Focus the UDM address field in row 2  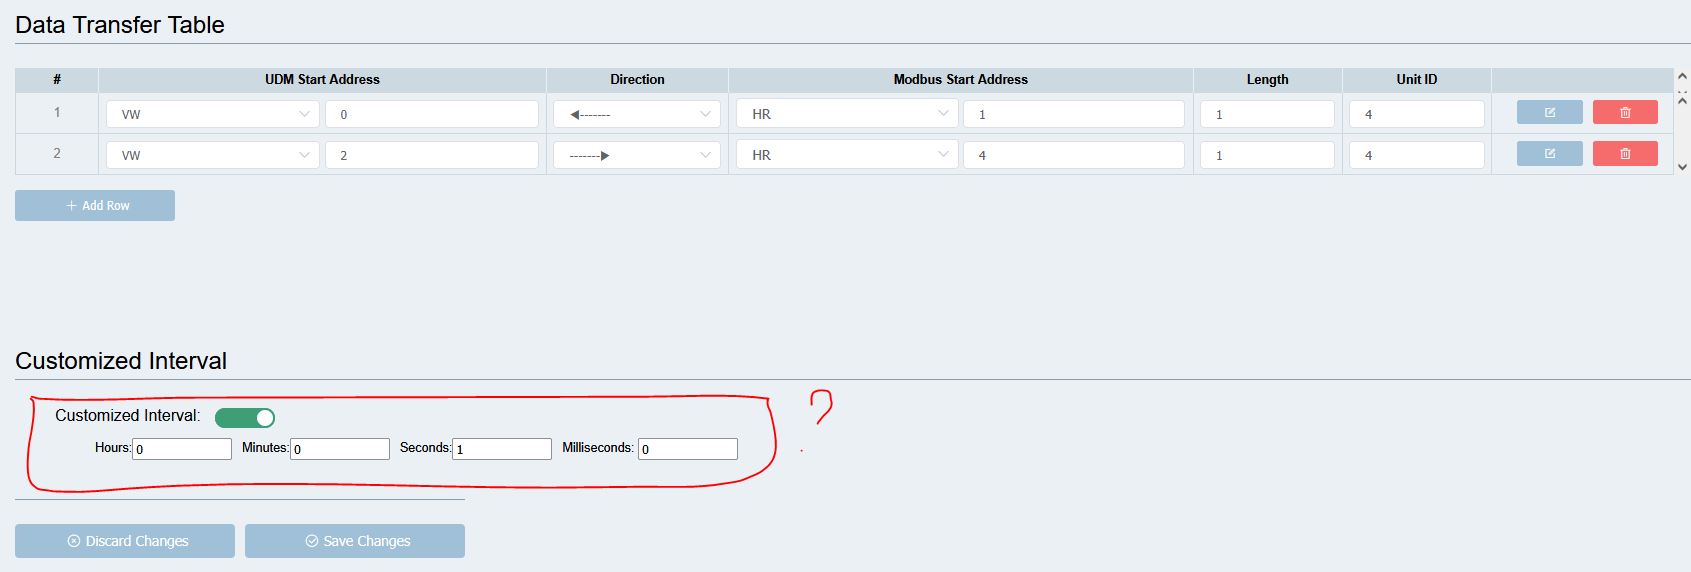coord(432,155)
